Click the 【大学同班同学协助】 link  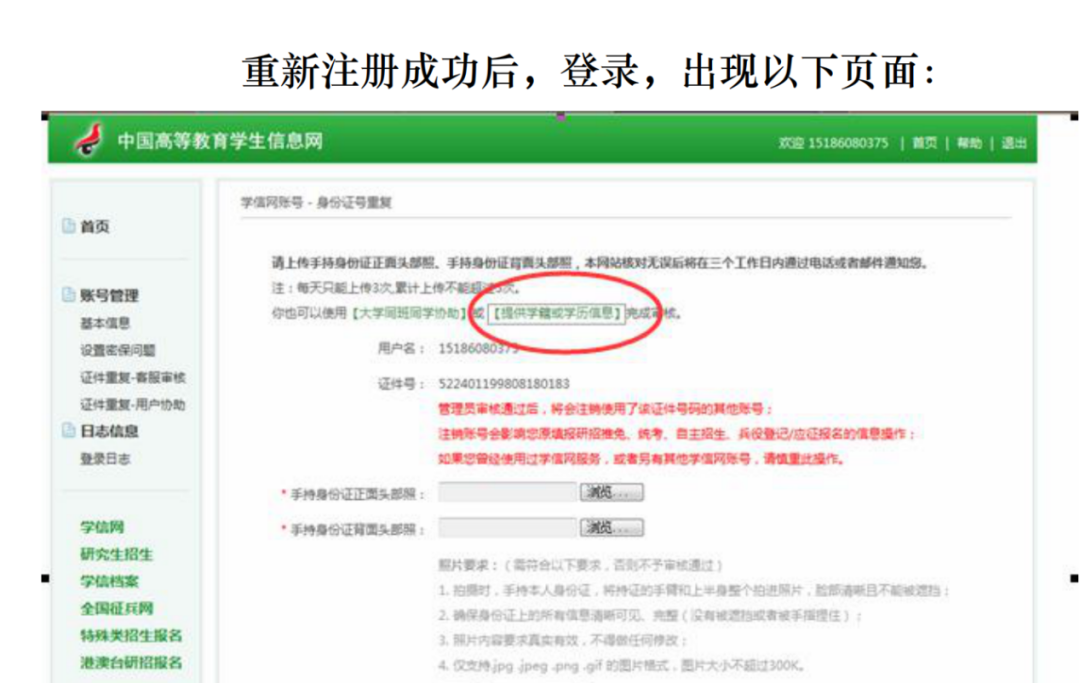tap(409, 313)
